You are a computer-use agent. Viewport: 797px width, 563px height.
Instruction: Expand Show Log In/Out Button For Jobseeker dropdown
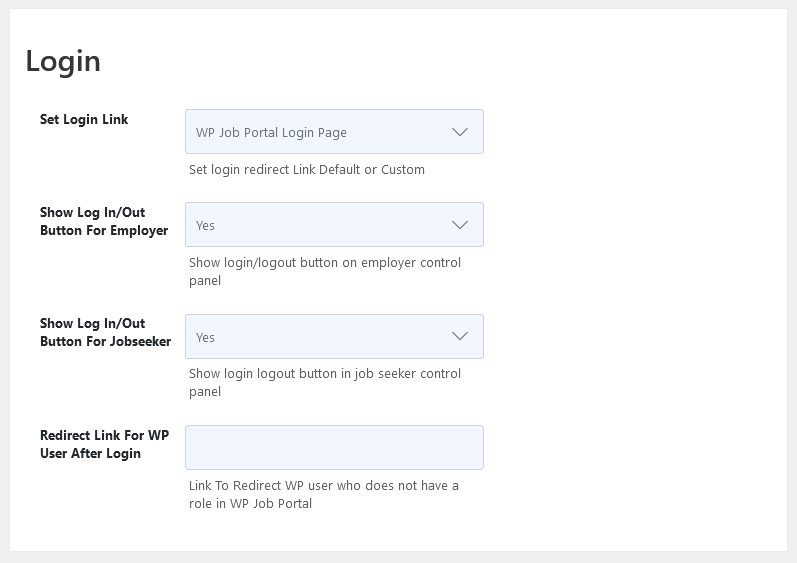[x=334, y=336]
